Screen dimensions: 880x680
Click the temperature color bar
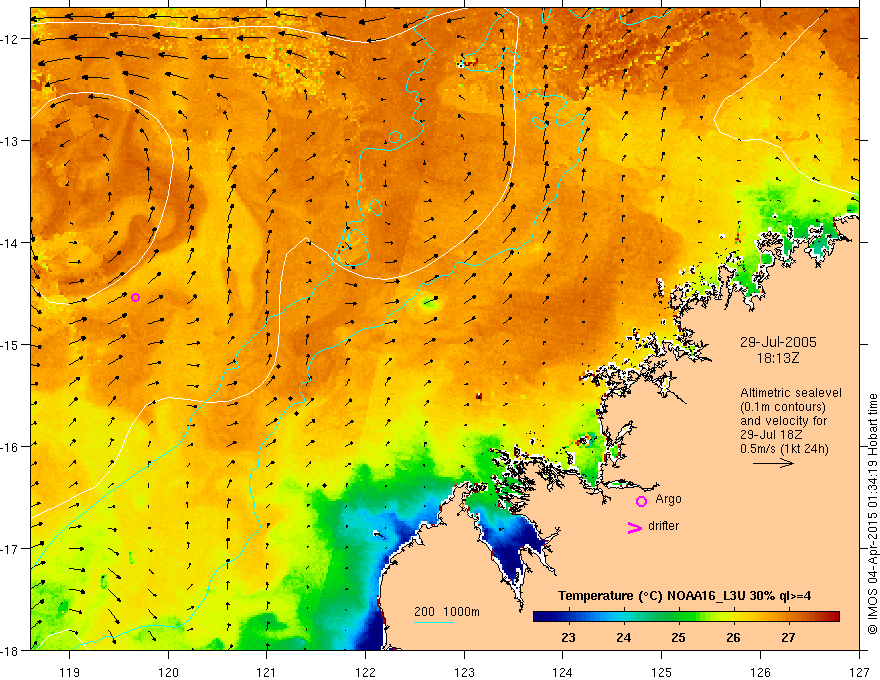tap(686, 617)
